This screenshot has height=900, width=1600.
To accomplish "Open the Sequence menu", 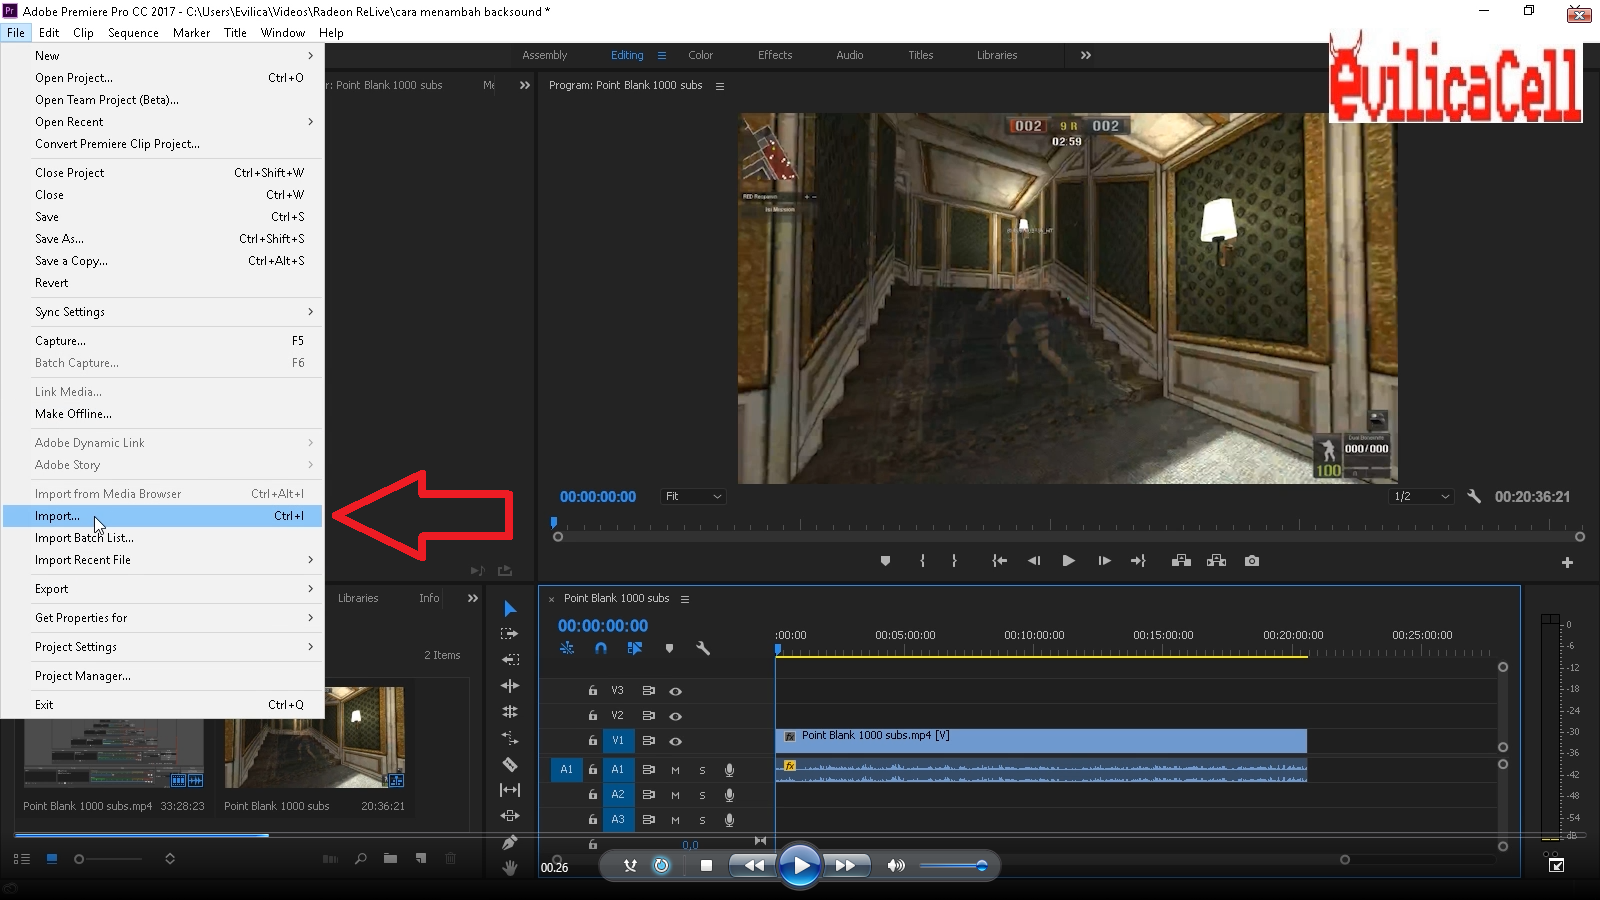I will coord(133,33).
